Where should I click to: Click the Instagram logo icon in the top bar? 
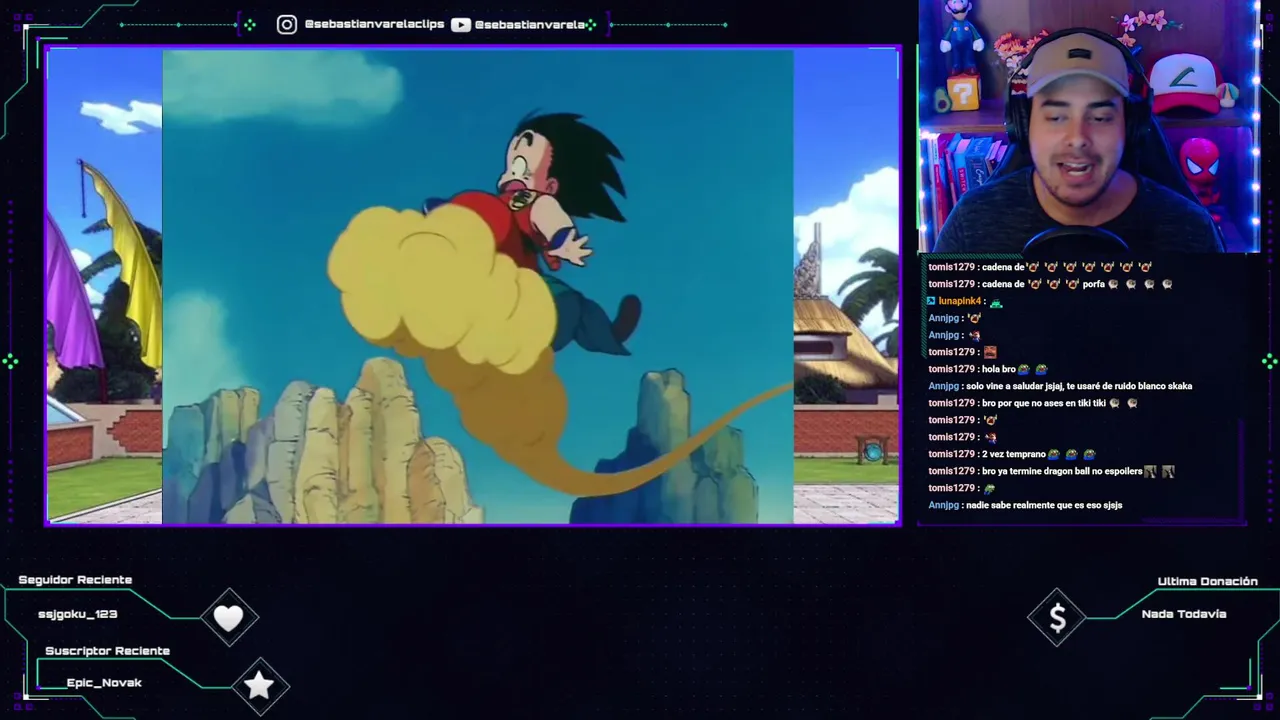pyautogui.click(x=287, y=24)
